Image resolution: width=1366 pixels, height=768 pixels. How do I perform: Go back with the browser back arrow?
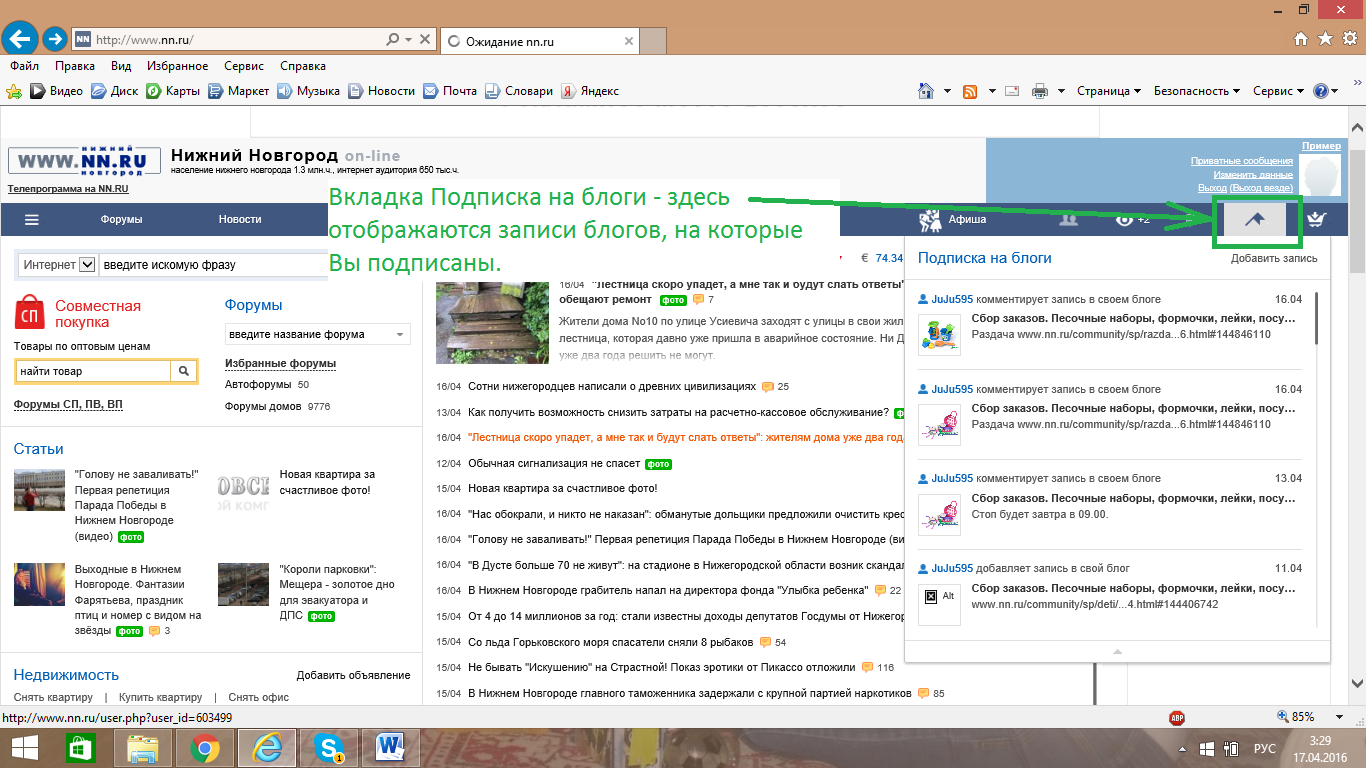coord(20,40)
